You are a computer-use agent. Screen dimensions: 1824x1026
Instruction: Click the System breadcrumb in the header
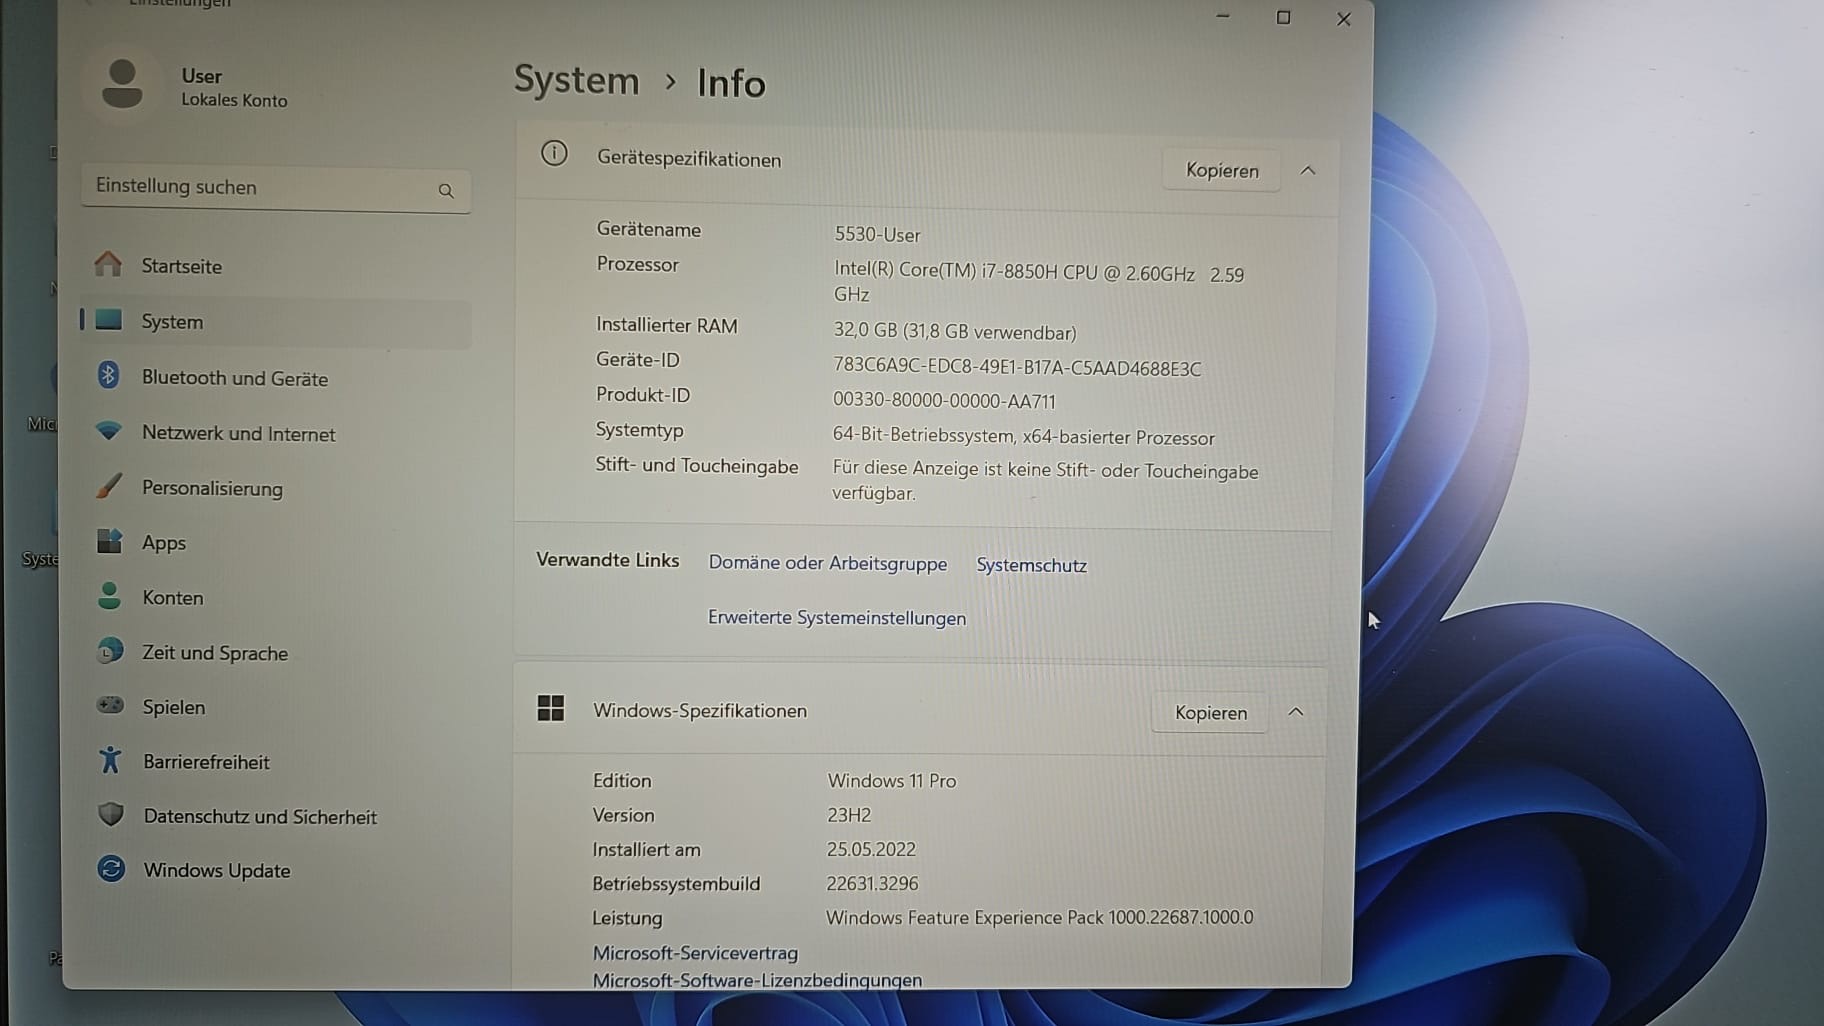(577, 80)
